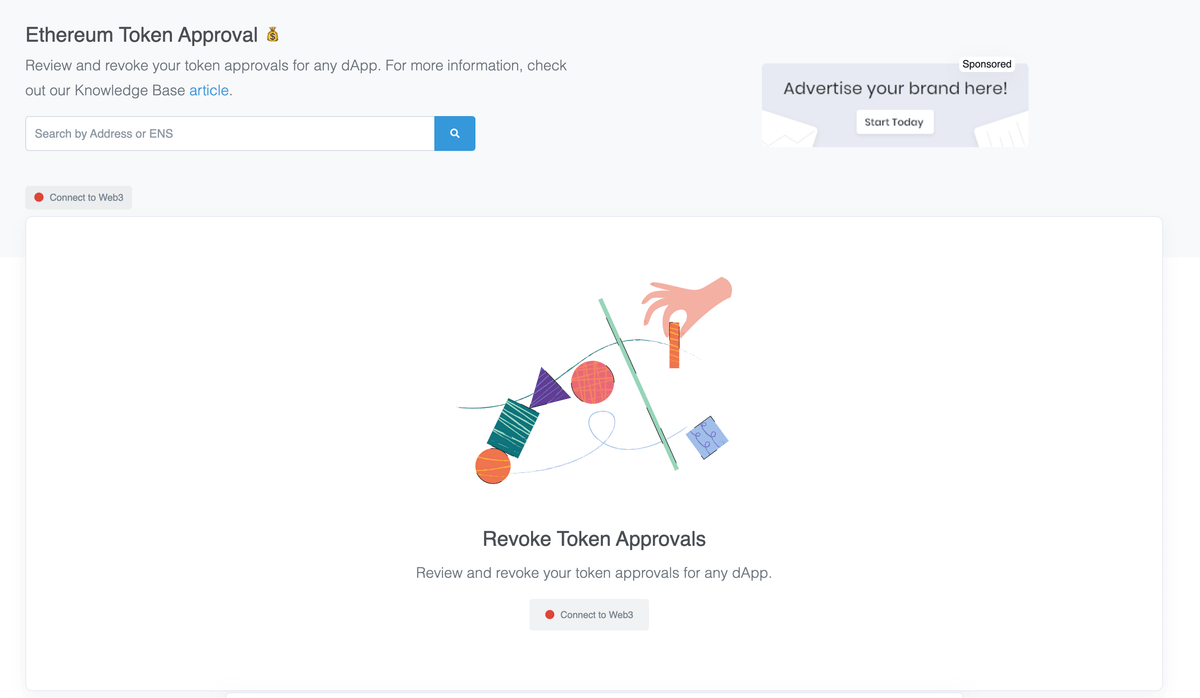Open the Knowledge Base article link
Image resolution: width=1200 pixels, height=698 pixels.
point(209,90)
